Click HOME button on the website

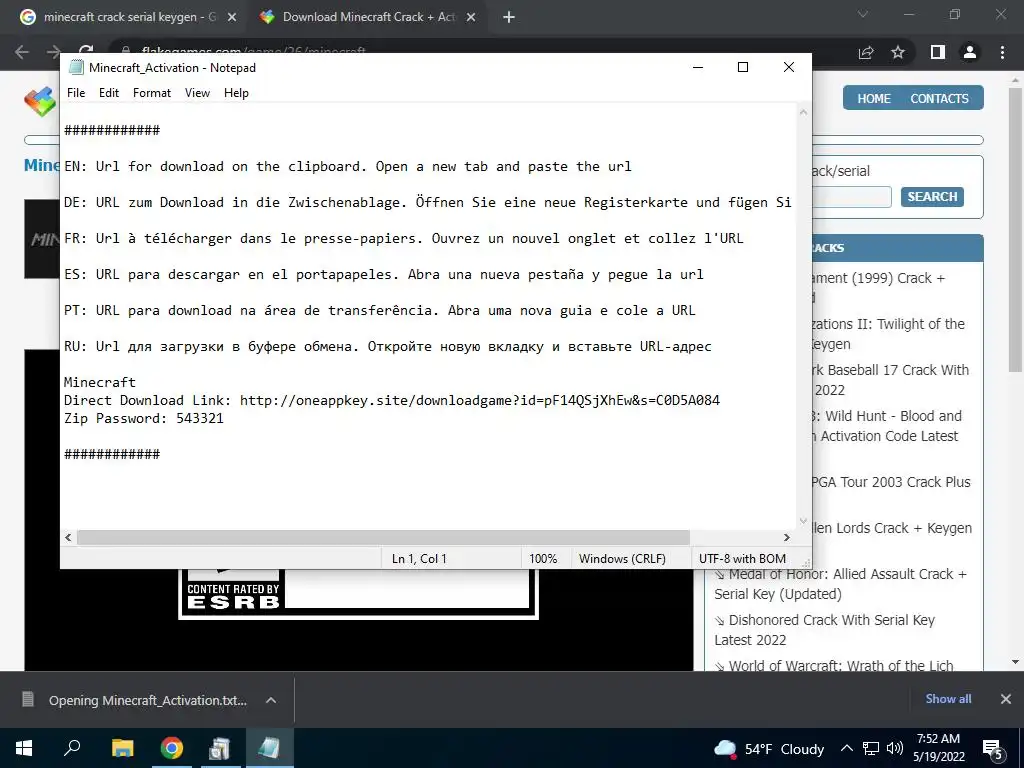coord(874,99)
